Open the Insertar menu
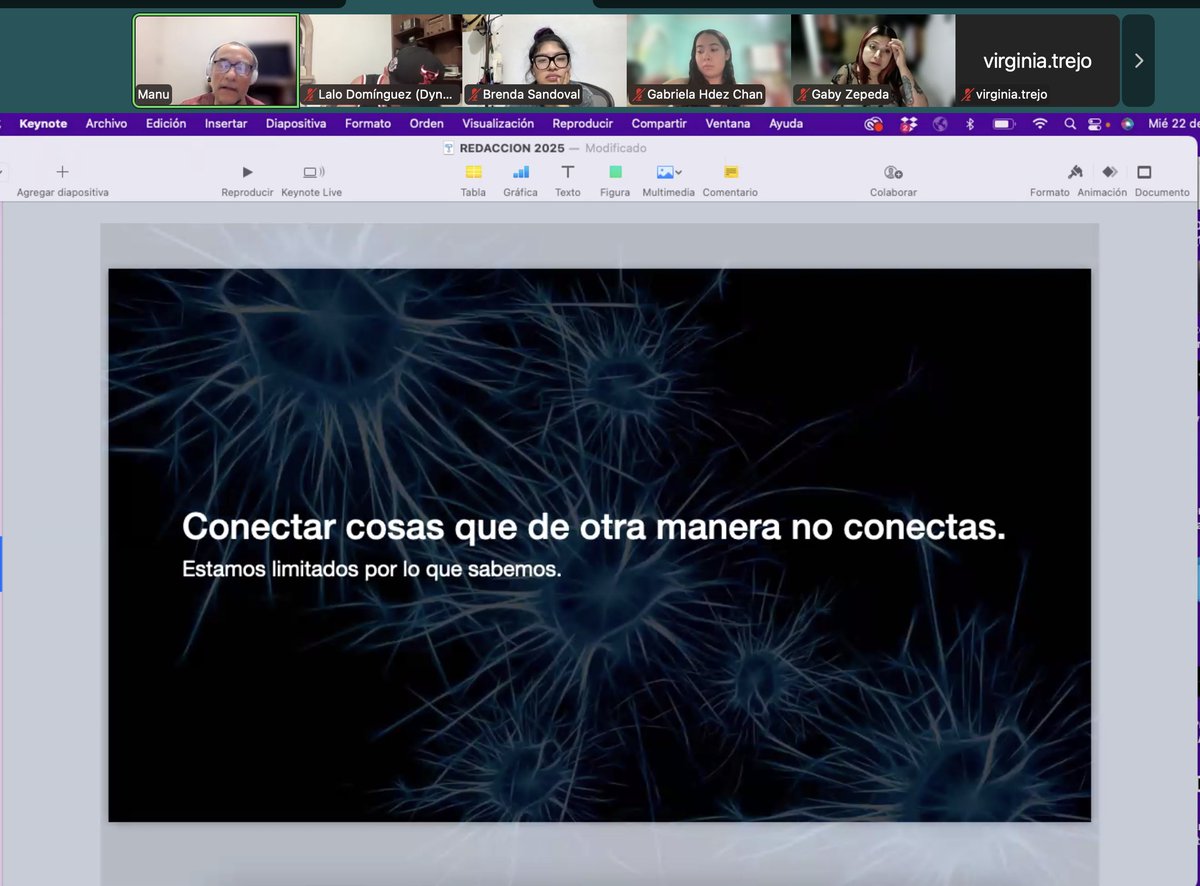 [x=226, y=124]
